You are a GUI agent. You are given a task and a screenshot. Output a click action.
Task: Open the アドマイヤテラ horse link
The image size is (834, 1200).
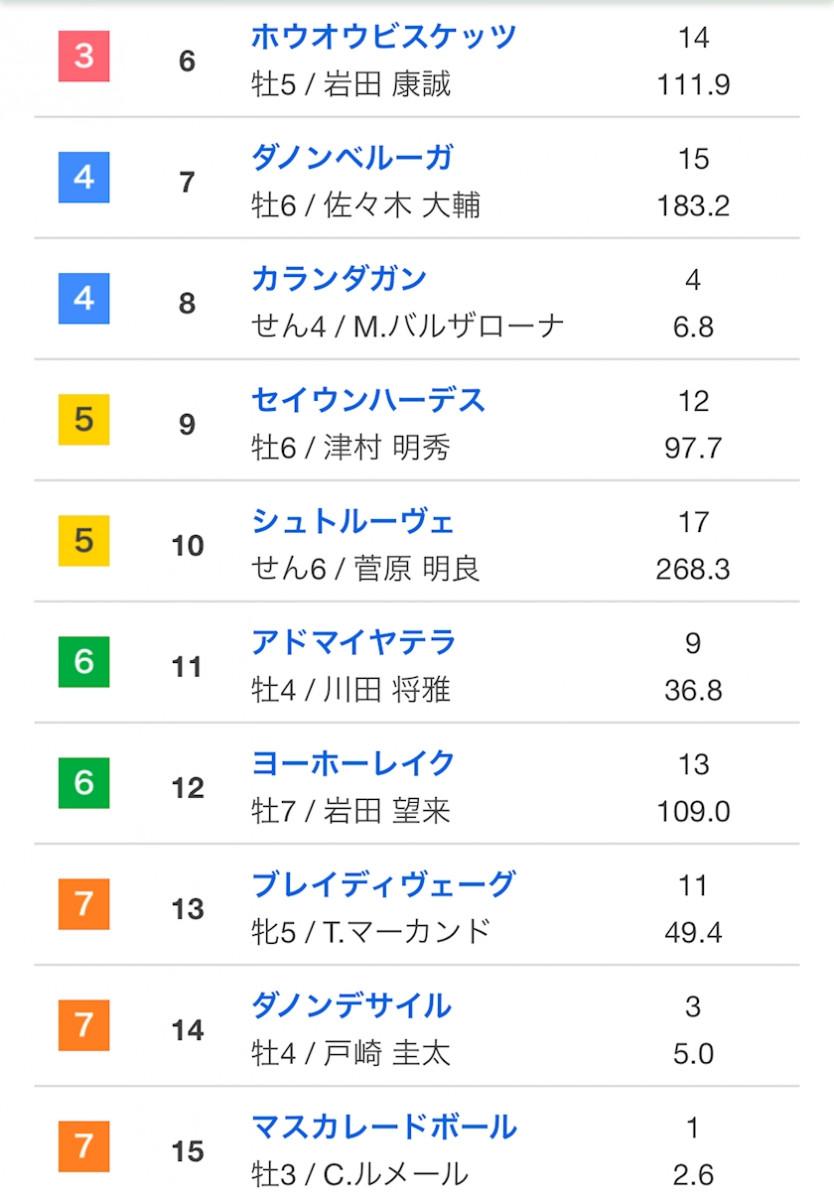354,642
